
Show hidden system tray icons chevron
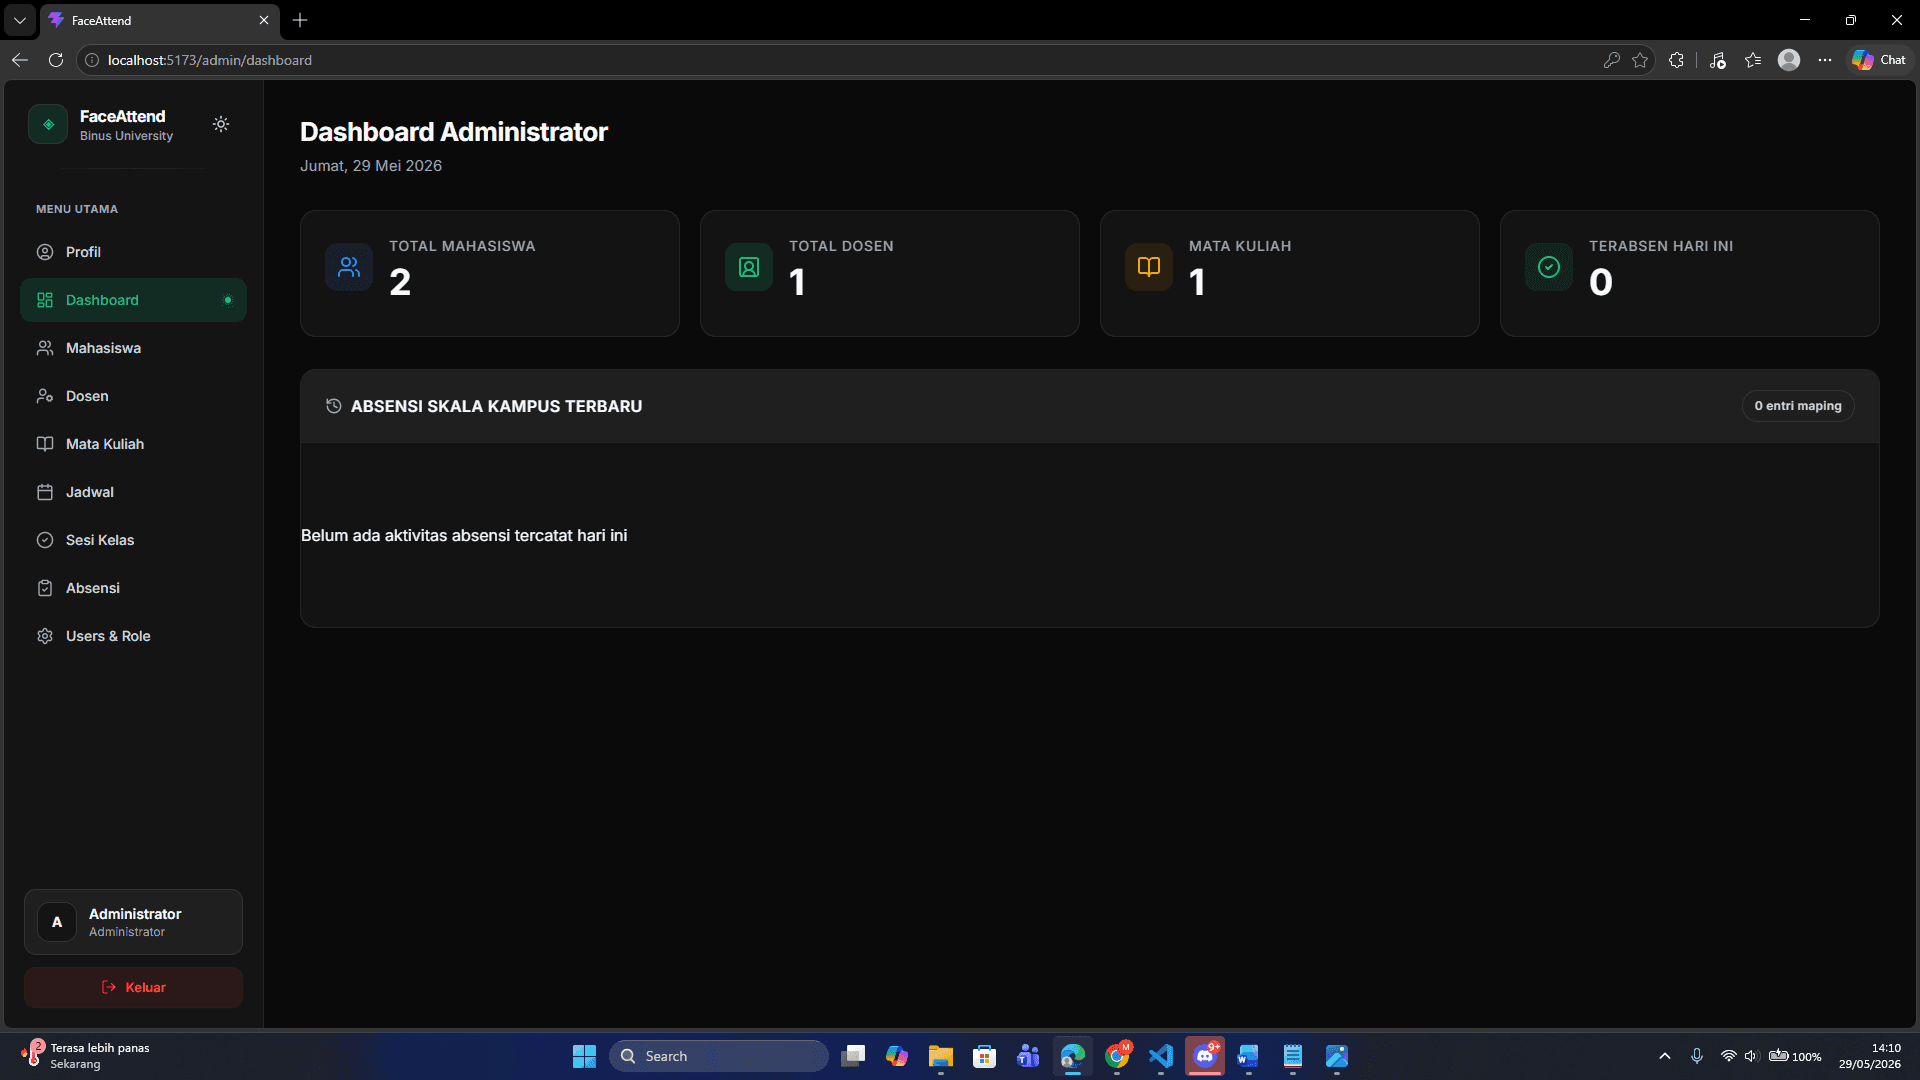coord(1665,1056)
